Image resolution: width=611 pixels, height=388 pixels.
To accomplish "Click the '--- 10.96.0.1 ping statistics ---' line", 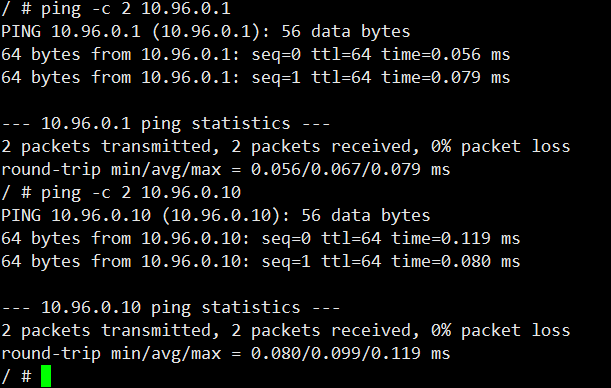I will coord(166,123).
